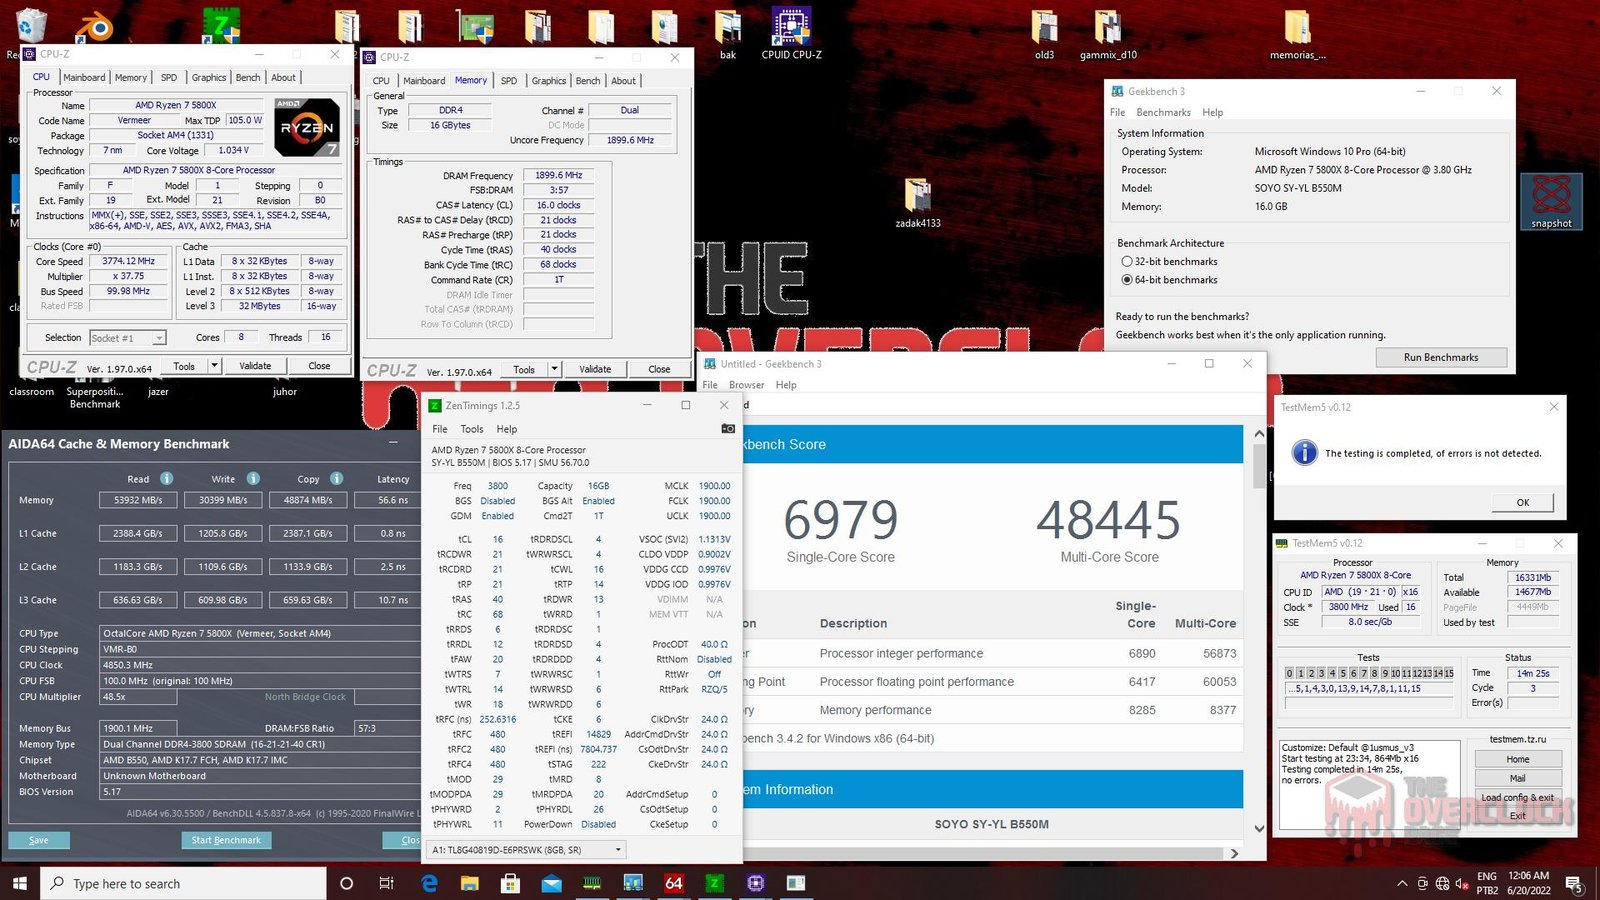1600x900 pixels.
Task: Click the AIDA64 64 icon in the taskbar
Action: pyautogui.click(x=674, y=883)
